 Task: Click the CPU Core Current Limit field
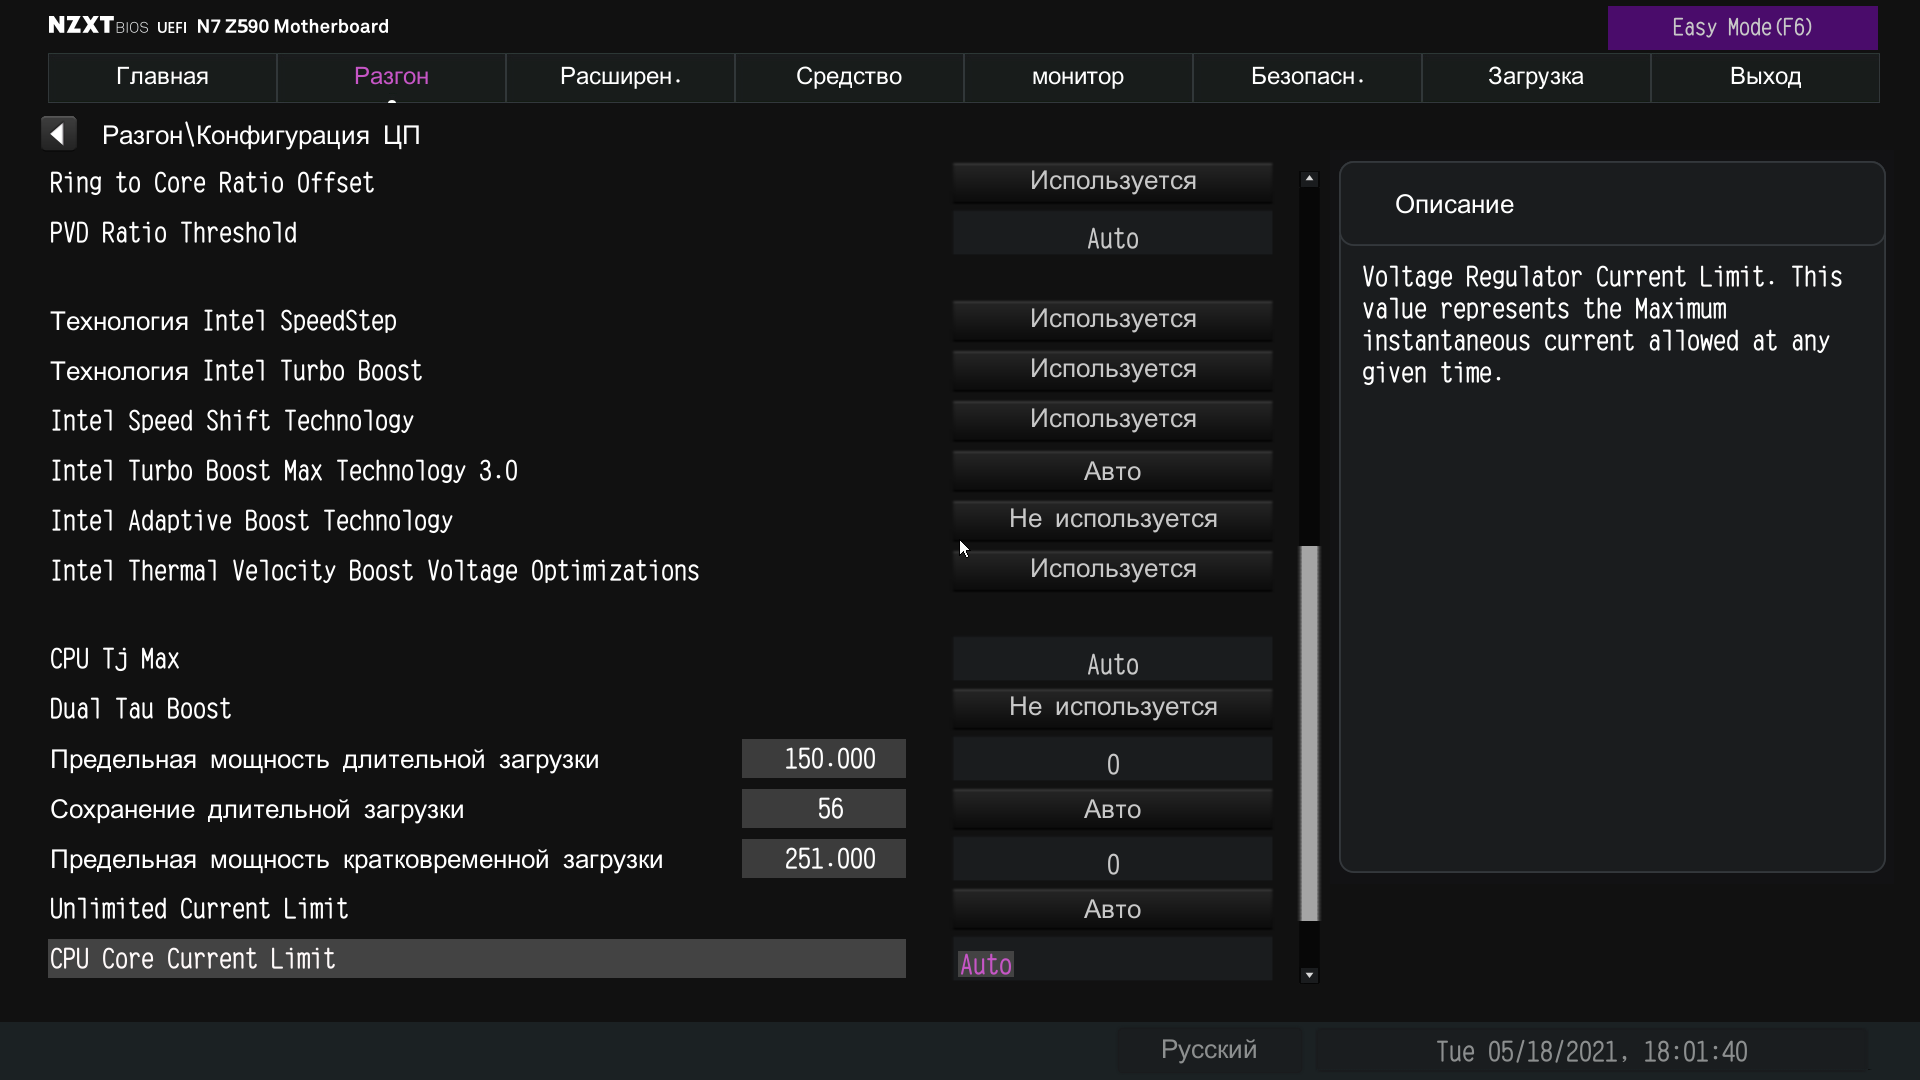coord(1112,963)
